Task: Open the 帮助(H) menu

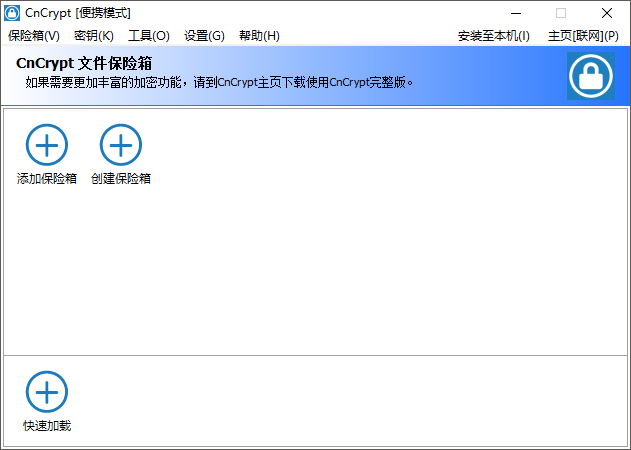Action: 259,36
